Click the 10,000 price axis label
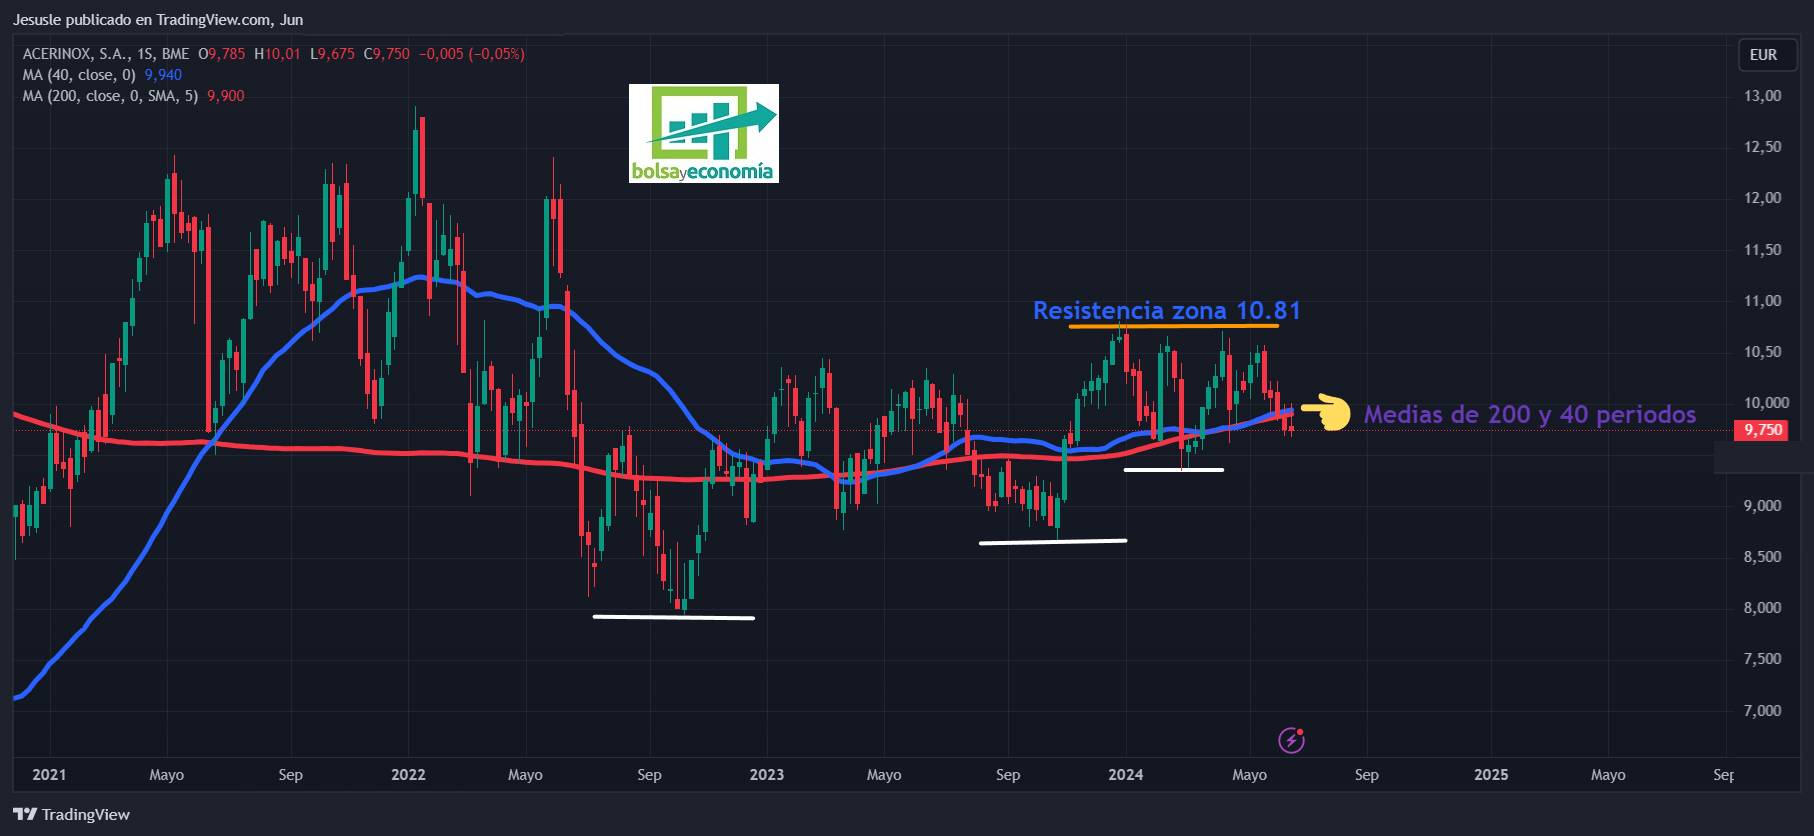This screenshot has height=836, width=1814. tap(1766, 403)
